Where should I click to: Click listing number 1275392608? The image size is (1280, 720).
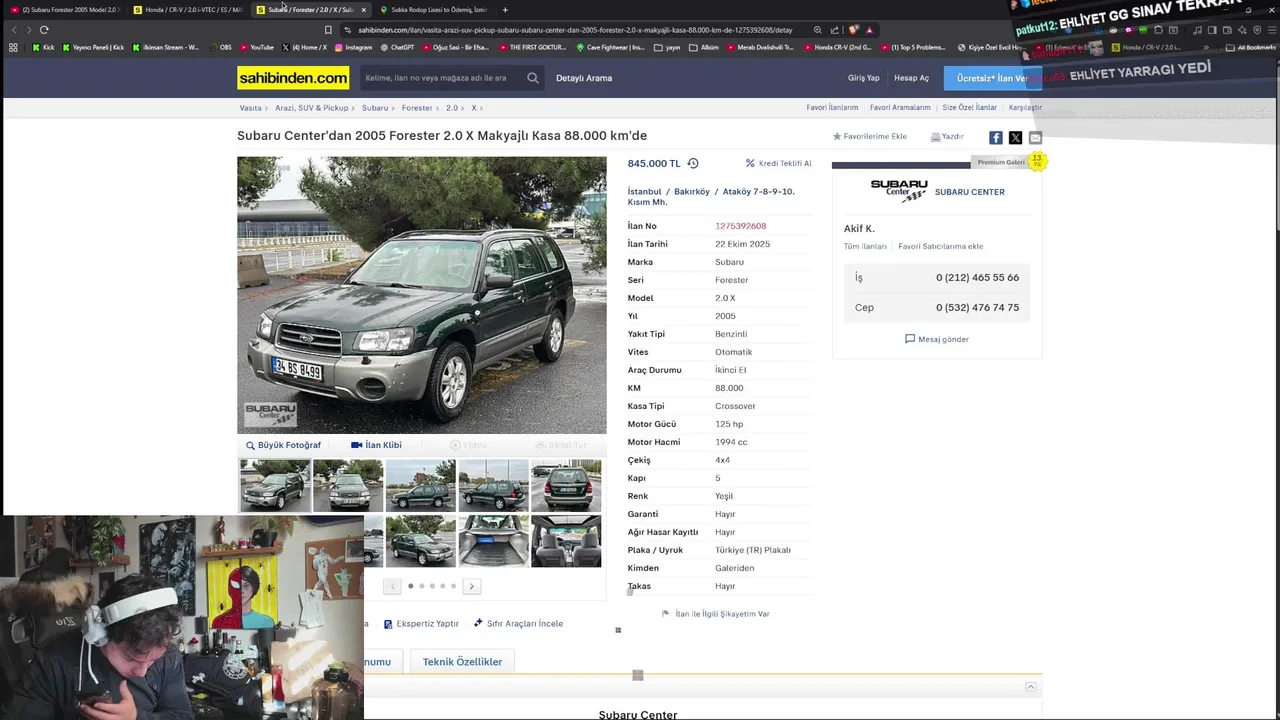[x=740, y=226]
